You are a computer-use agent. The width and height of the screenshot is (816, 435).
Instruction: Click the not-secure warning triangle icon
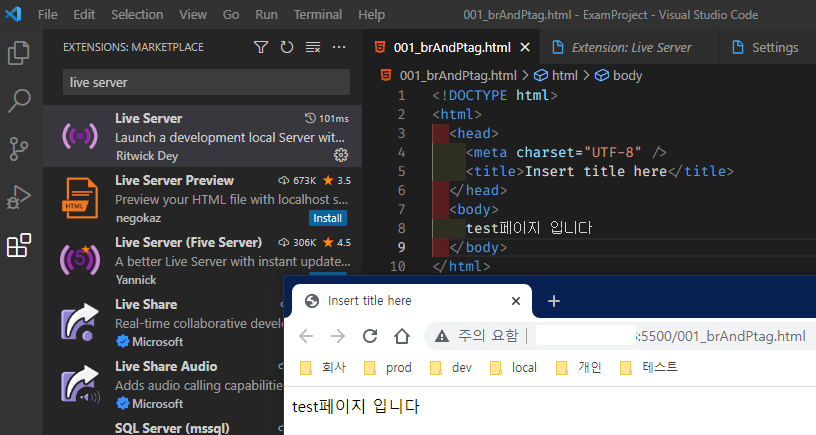[x=442, y=336]
